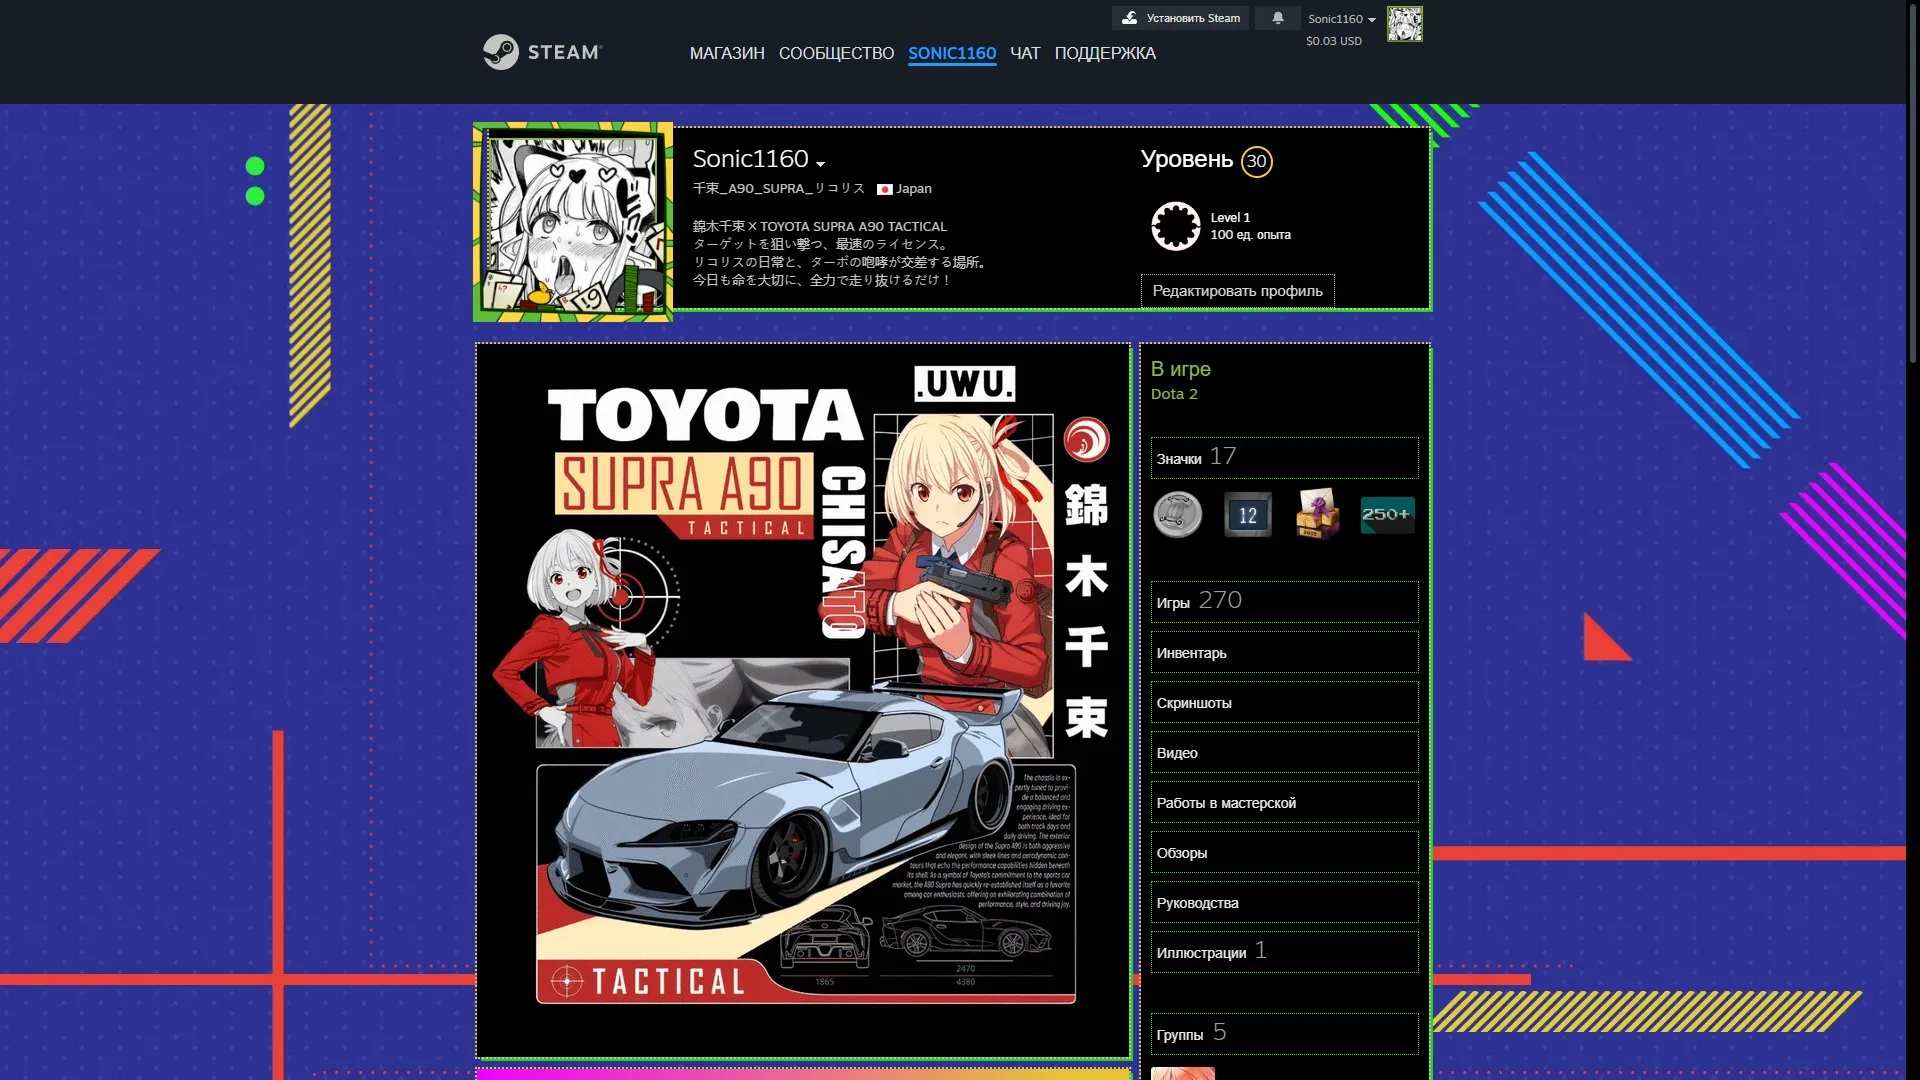Screen dimensions: 1920x1080
Task: Open the notifications bell icon
Action: pos(1278,18)
